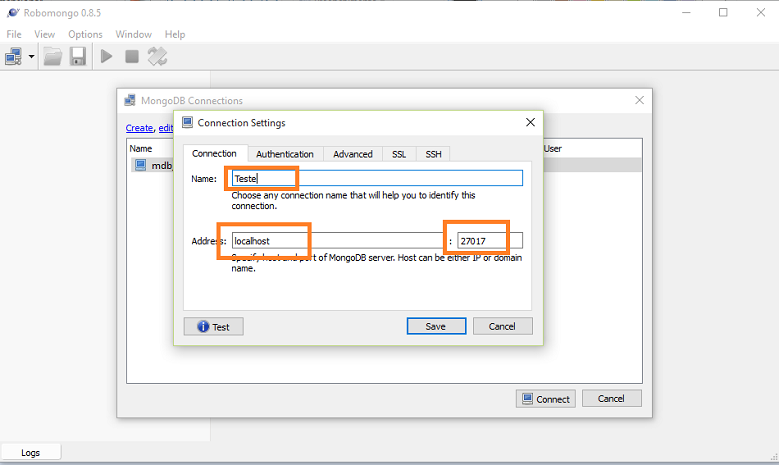
Task: Open the Window menu
Action: [134, 34]
